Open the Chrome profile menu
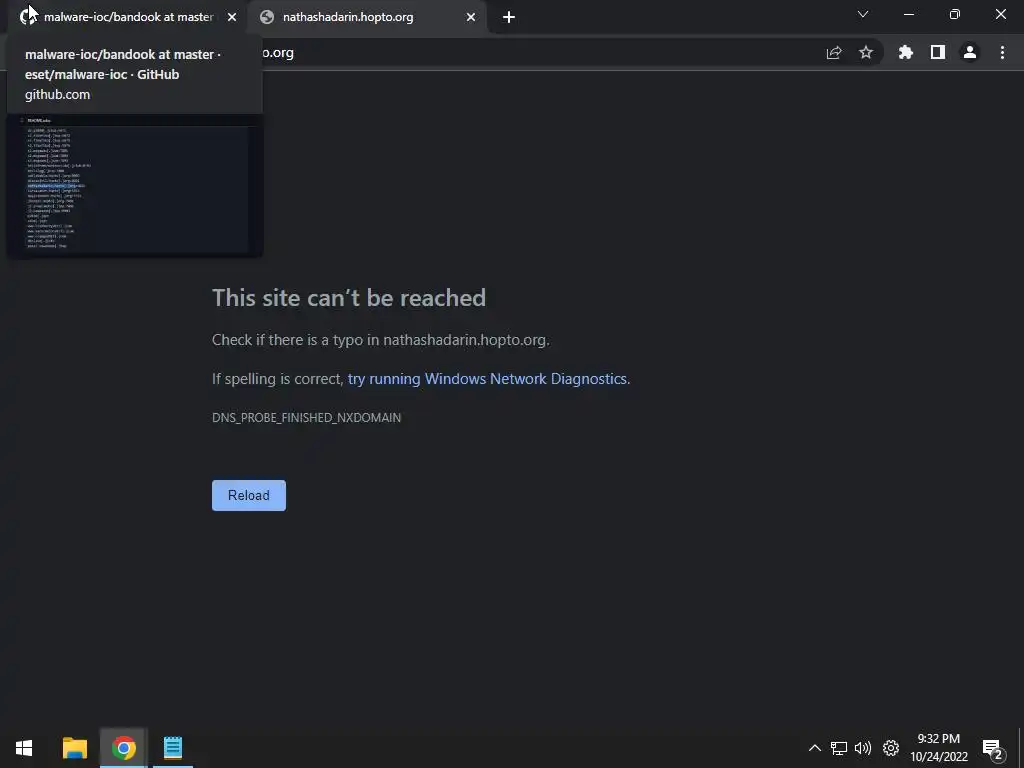1024x768 pixels. tap(970, 53)
